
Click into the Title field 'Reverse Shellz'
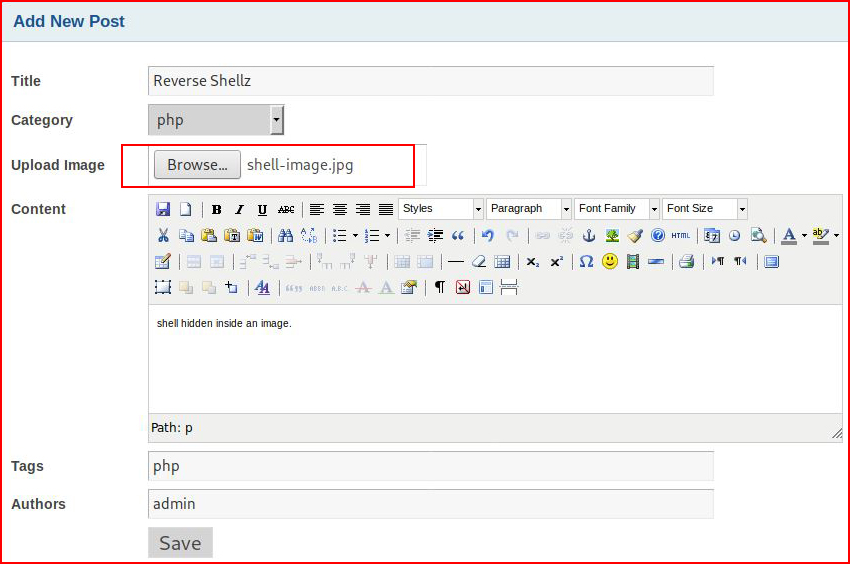coord(431,81)
